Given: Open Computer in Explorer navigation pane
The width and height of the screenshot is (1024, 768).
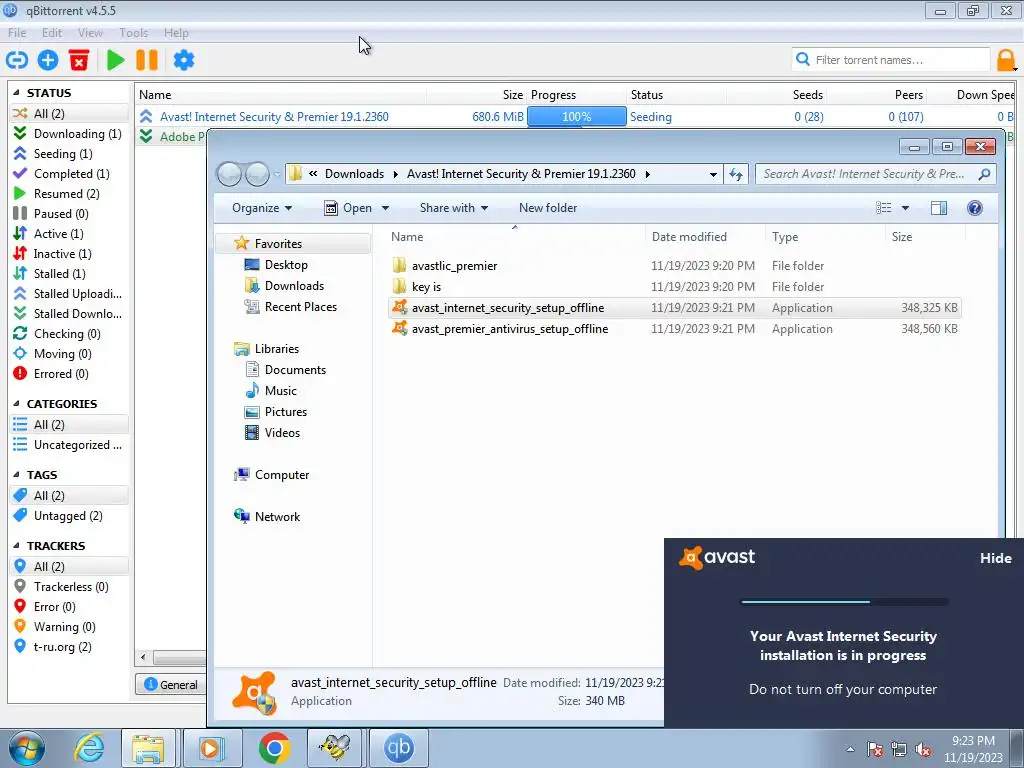Looking at the screenshot, I should click(281, 475).
